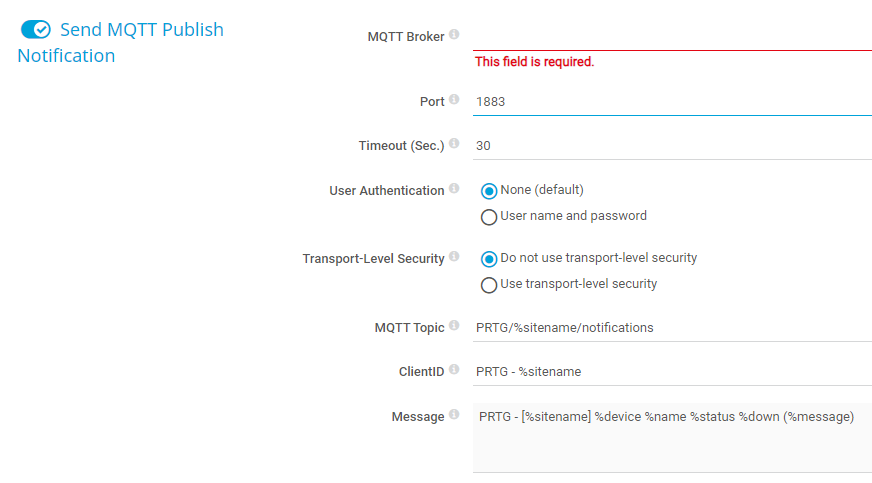Viewport: 872px width, 483px height.
Task: Choose User name and password option
Action: [489, 217]
